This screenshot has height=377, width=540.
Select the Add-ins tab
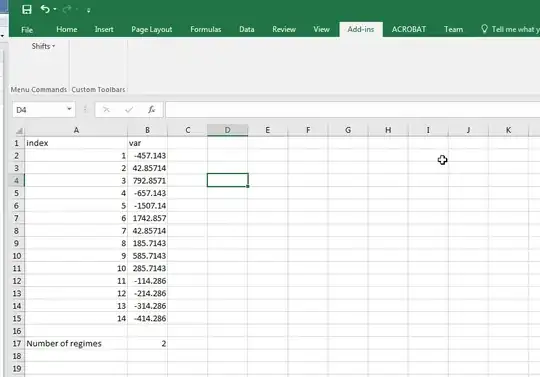tap(361, 30)
